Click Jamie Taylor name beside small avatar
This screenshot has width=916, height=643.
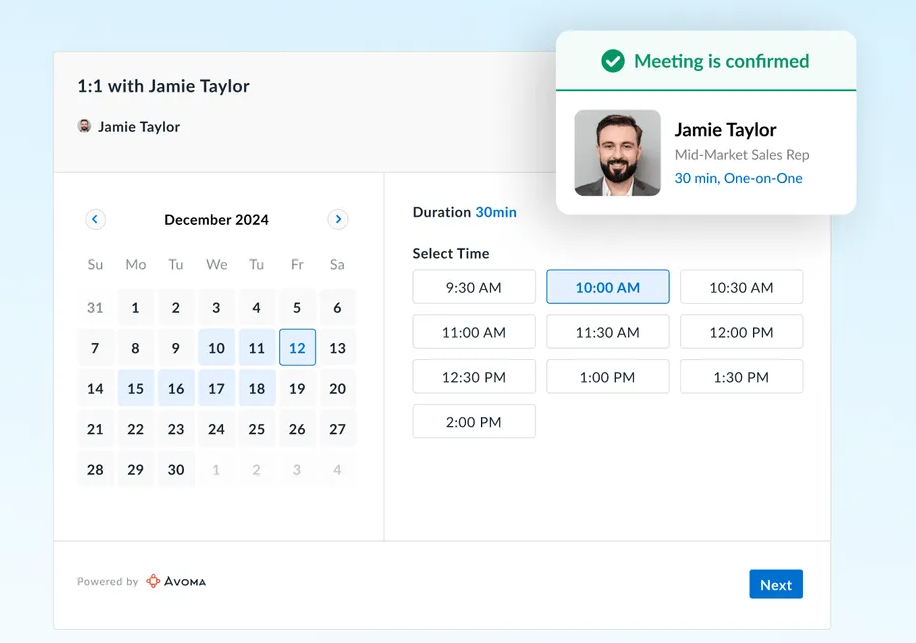[x=139, y=127]
